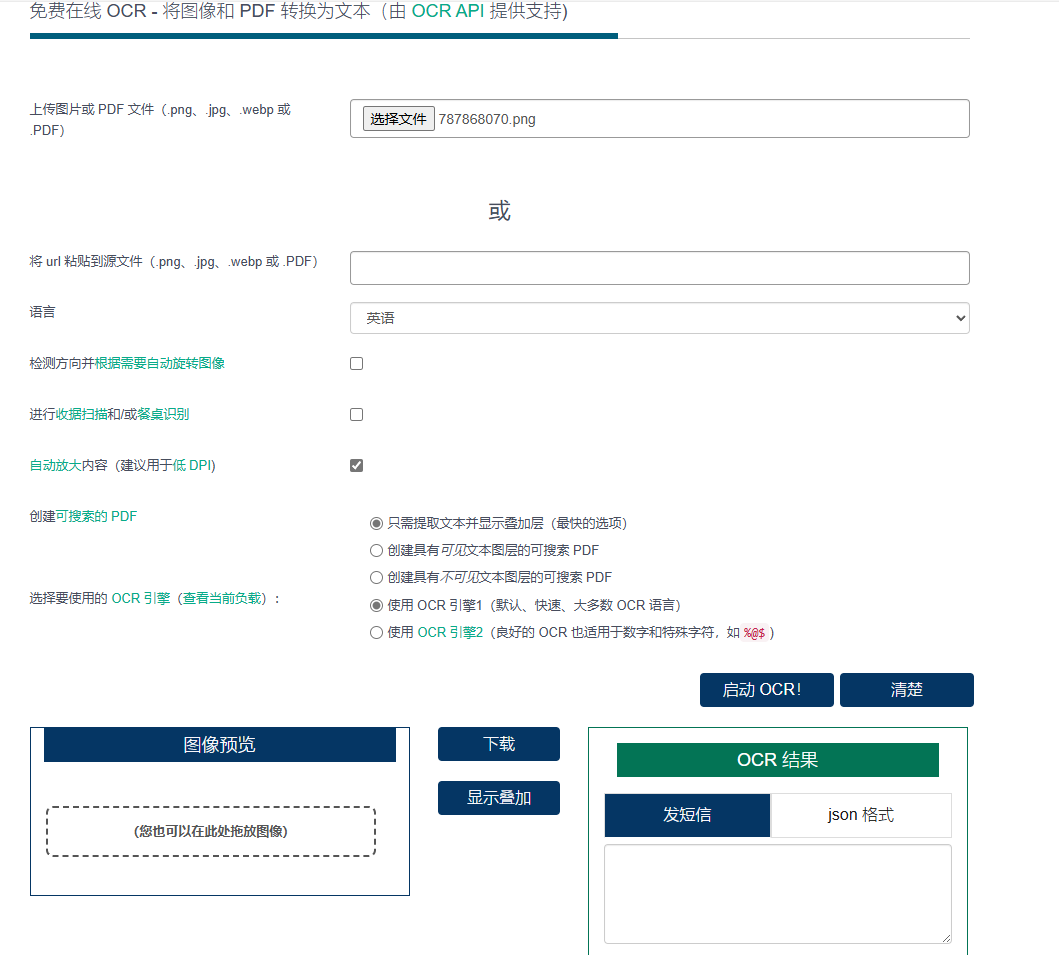The width and height of the screenshot is (1059, 955).
Task: Open the 根据需要自动旋转图像 link
Action: coord(159,363)
